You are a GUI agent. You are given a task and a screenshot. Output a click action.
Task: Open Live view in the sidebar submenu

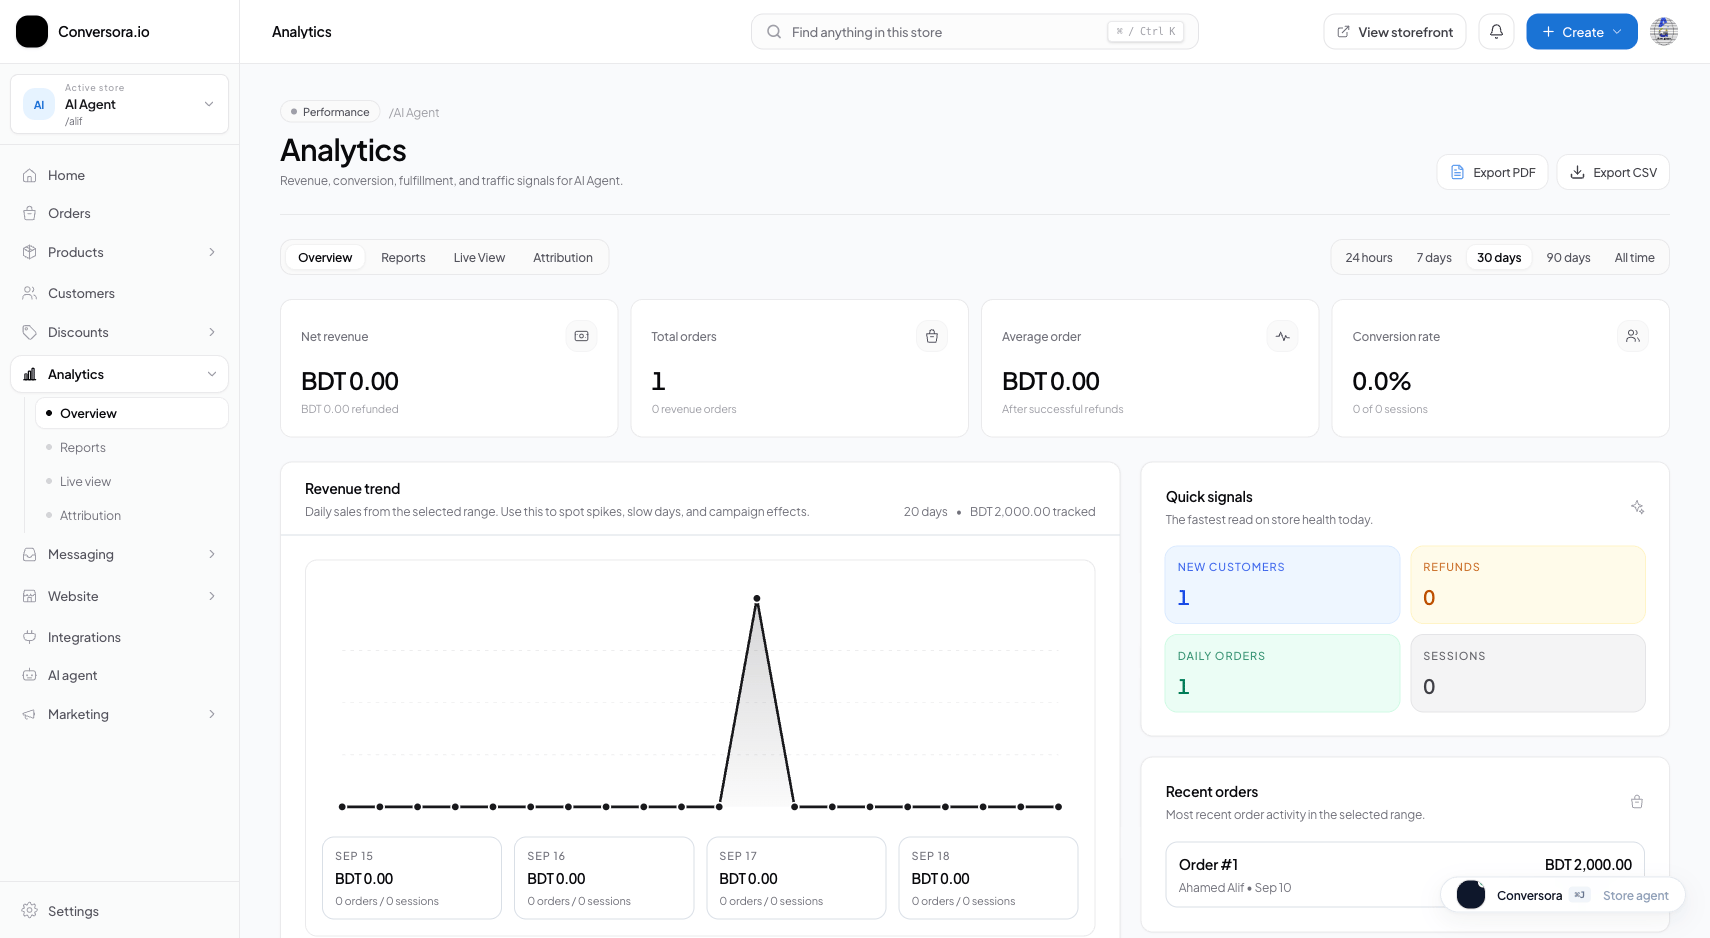point(132,481)
